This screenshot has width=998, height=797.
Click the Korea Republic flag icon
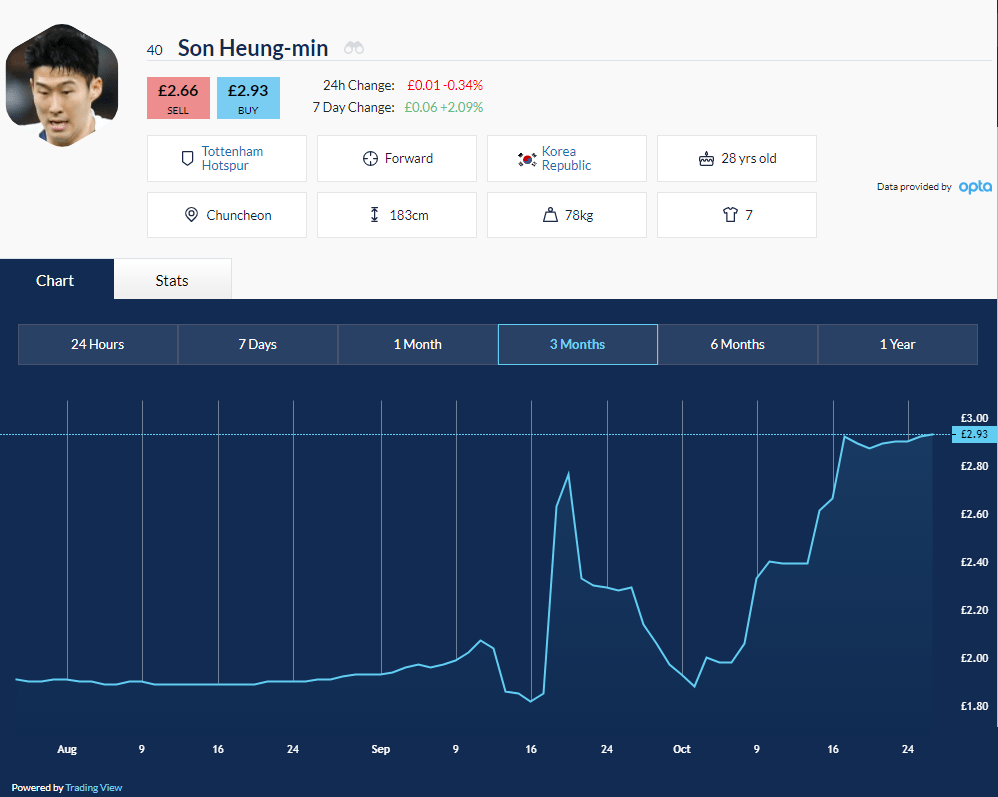pos(527,159)
